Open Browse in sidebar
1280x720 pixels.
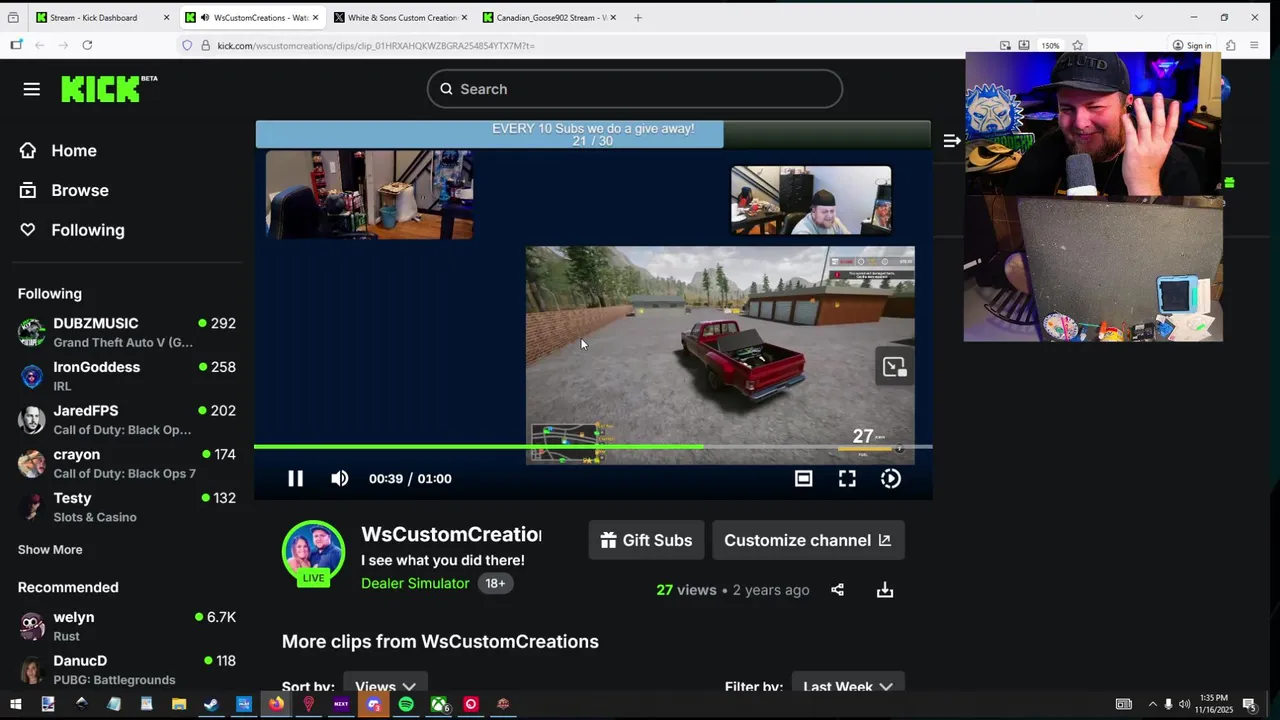[x=80, y=190]
